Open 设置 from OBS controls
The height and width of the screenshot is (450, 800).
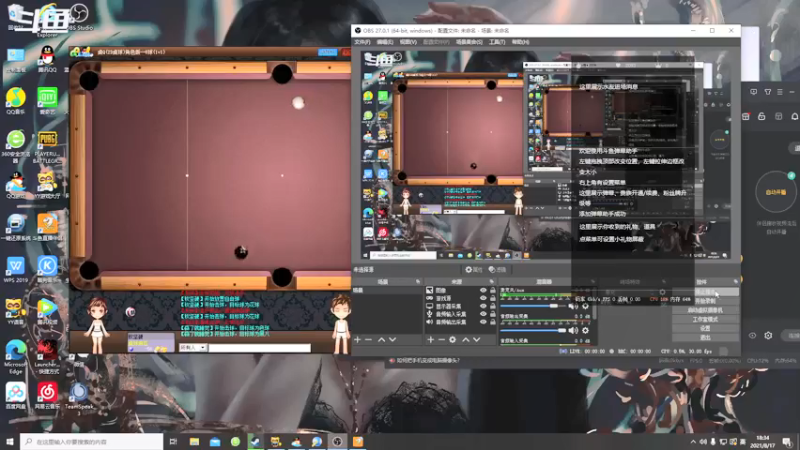coord(705,329)
